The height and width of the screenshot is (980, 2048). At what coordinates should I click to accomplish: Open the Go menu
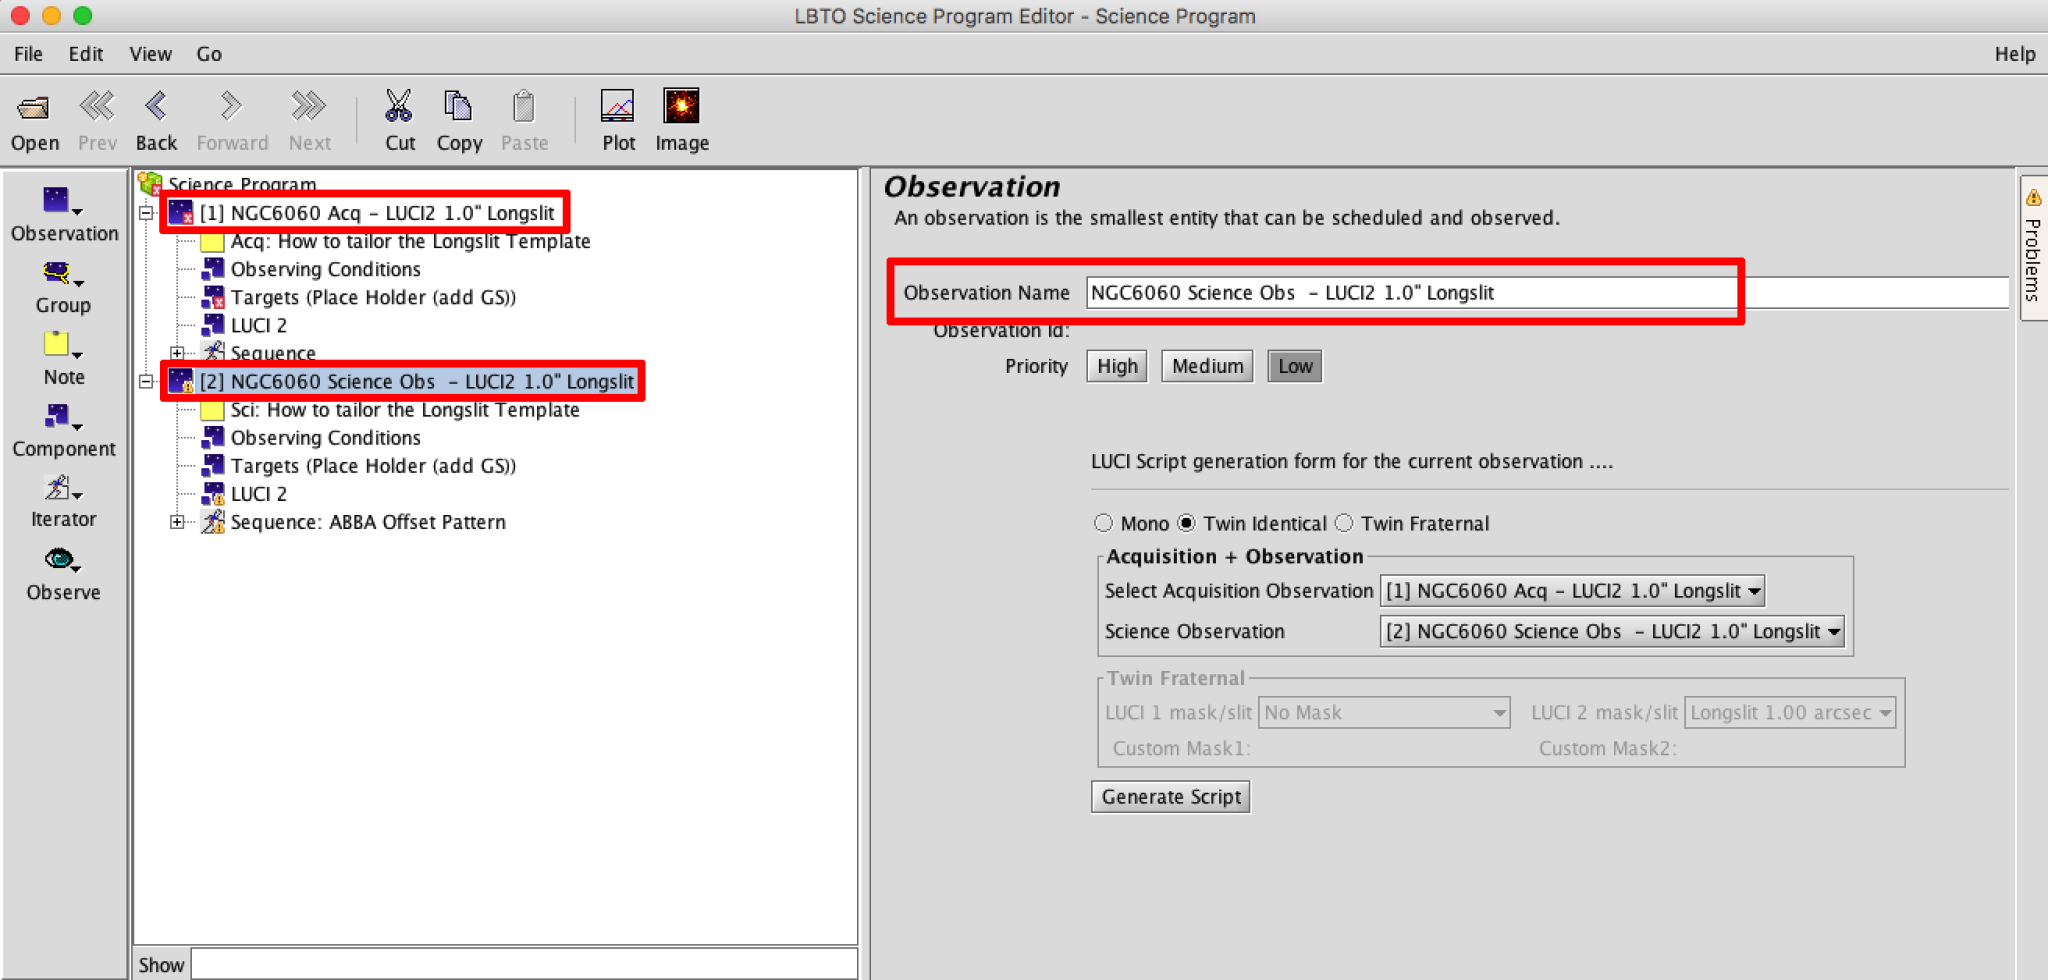209,54
